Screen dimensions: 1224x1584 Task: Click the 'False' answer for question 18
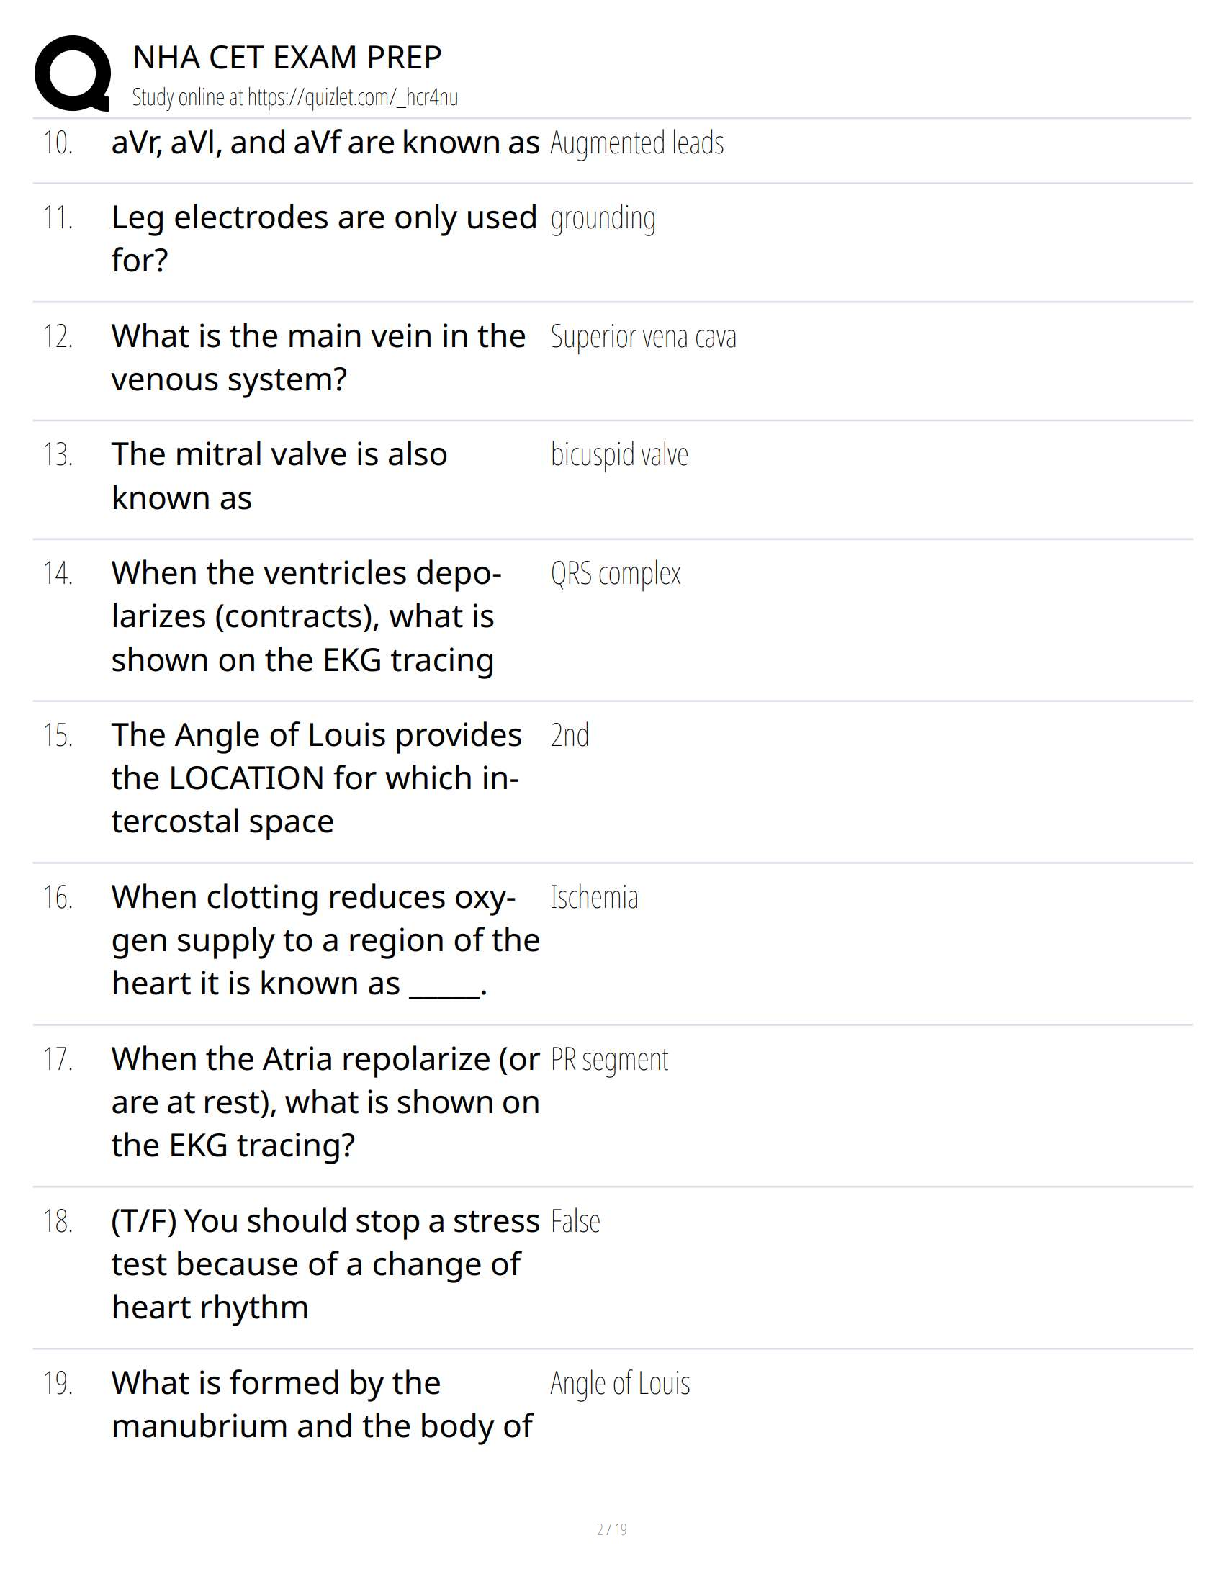point(575,1221)
